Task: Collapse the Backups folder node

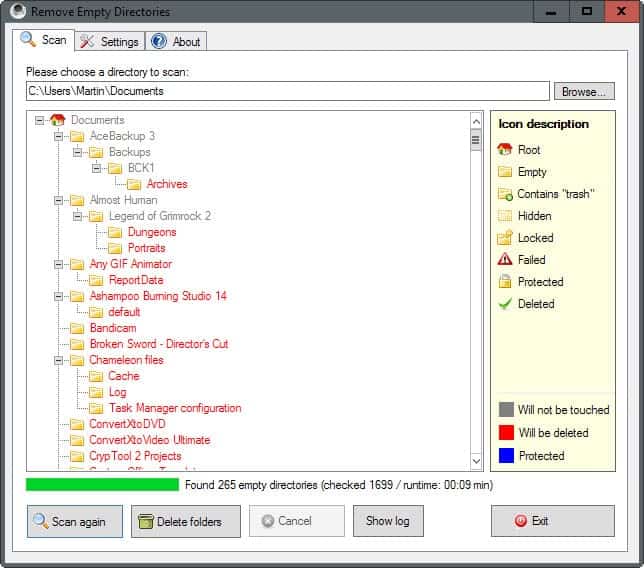Action: click(x=78, y=152)
